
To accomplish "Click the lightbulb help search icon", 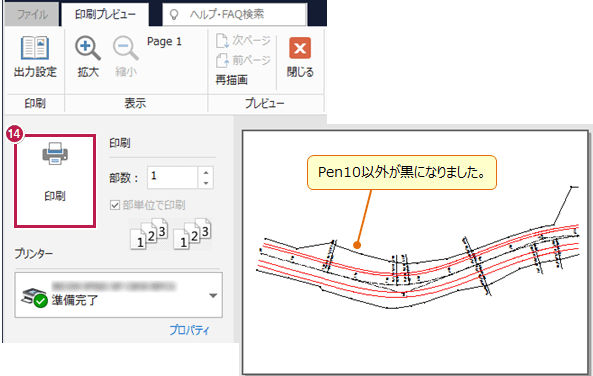I will [174, 15].
